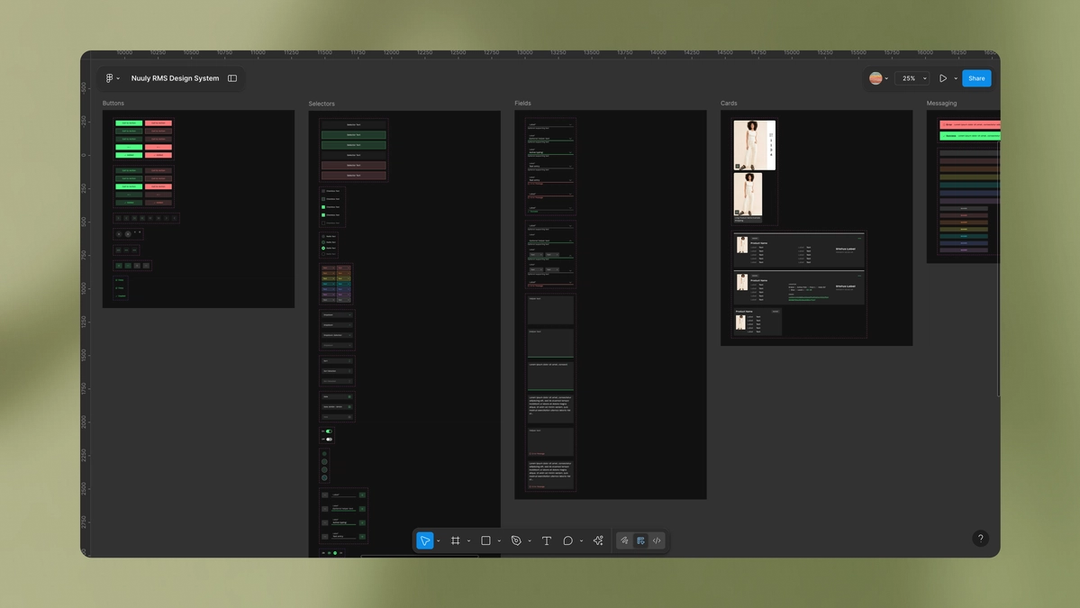This screenshot has height=608, width=1080.
Task: Toggle the green switch in Selectors frame
Action: pyautogui.click(x=328, y=431)
